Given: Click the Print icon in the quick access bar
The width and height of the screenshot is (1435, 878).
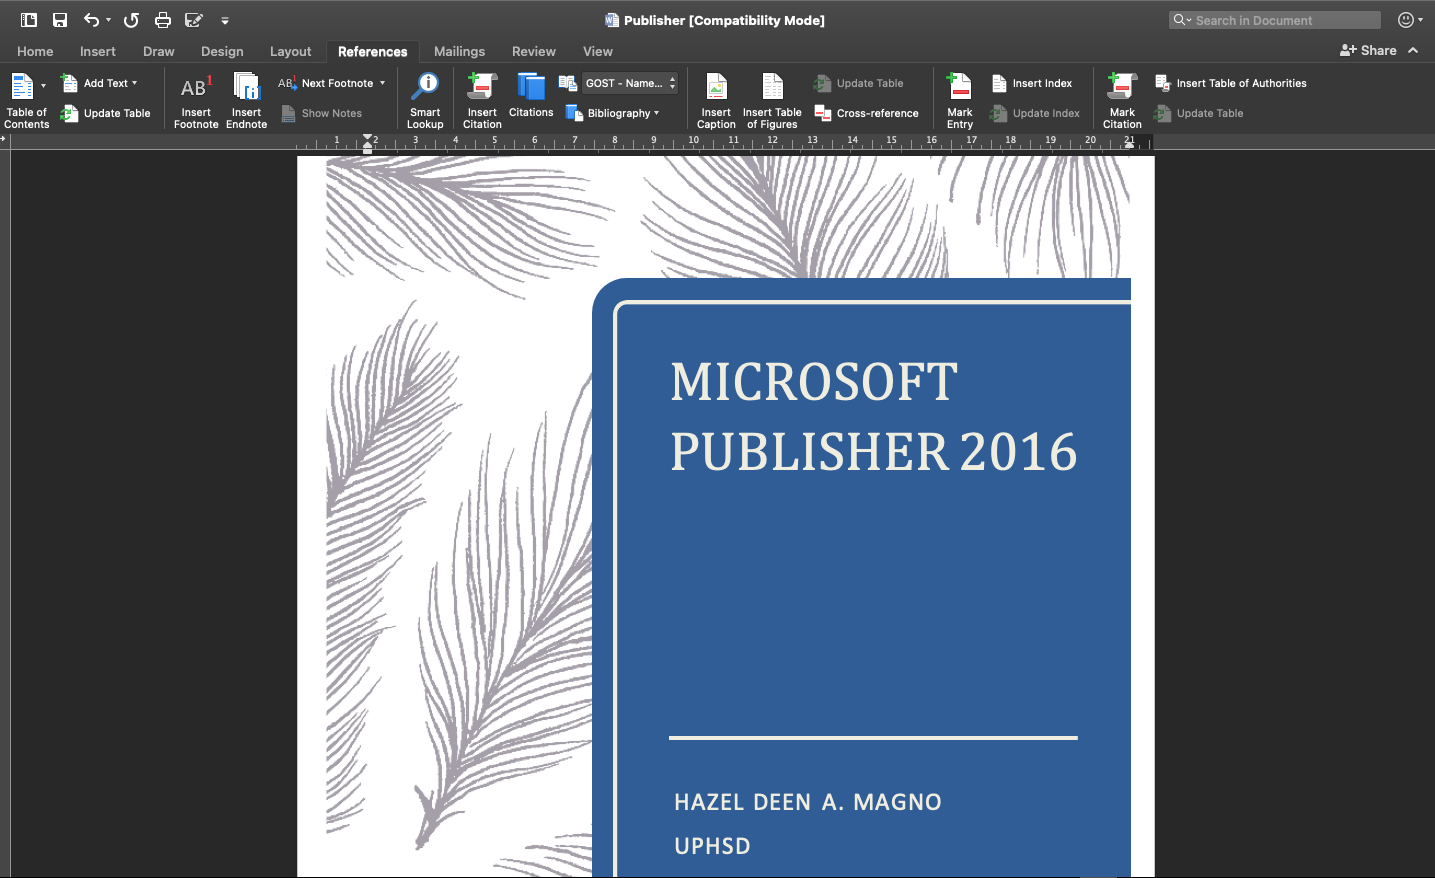Looking at the screenshot, I should [x=163, y=20].
